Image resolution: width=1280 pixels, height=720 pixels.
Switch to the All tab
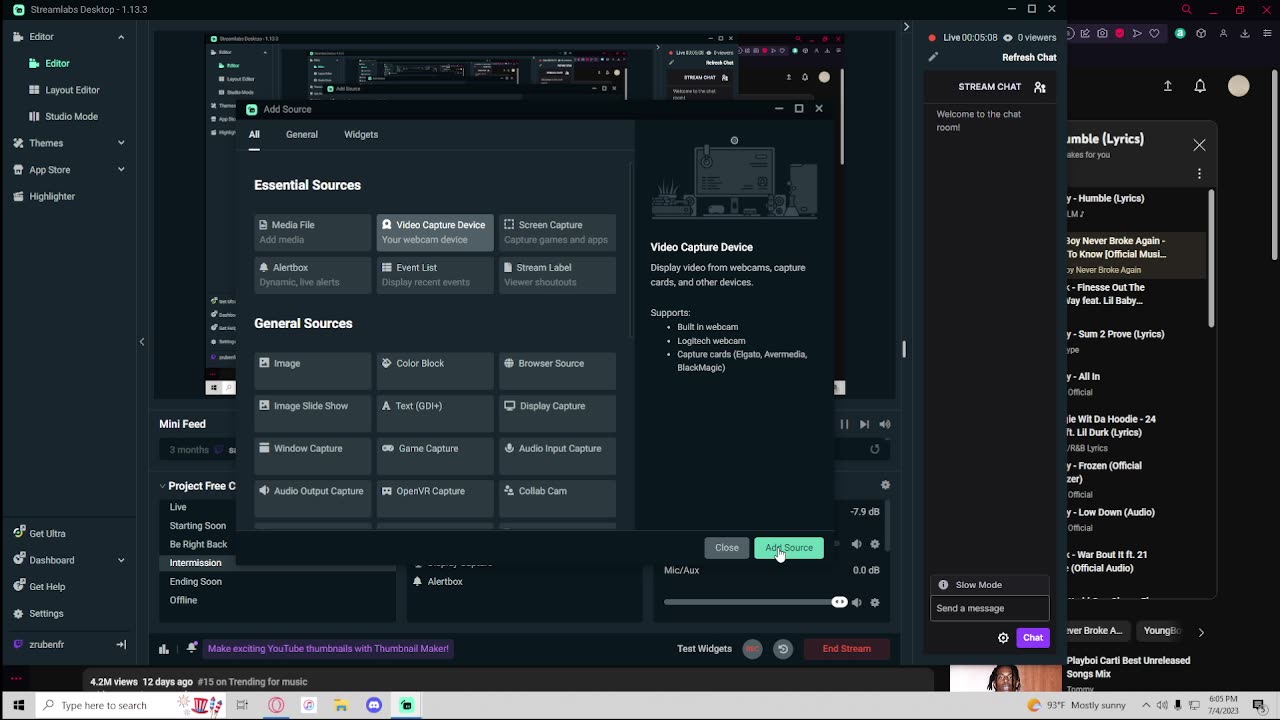[x=254, y=134]
